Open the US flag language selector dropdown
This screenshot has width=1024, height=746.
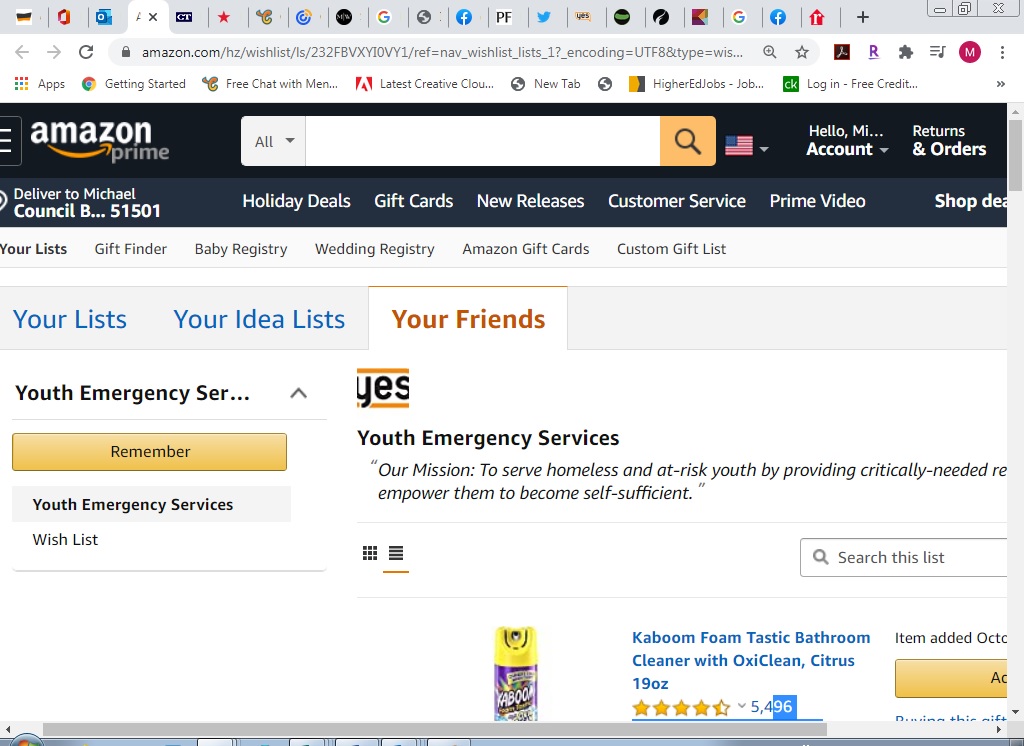click(746, 145)
